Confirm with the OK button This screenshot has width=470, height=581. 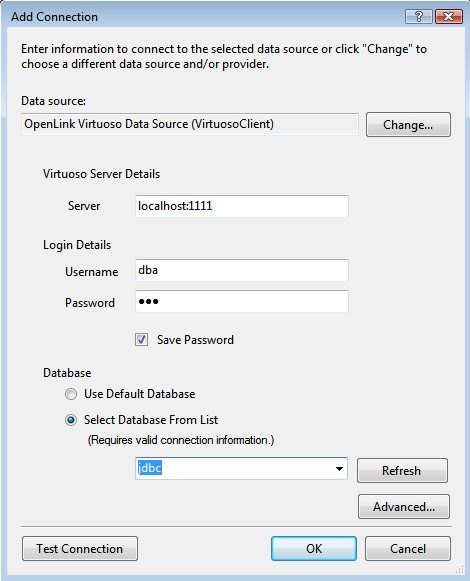[x=314, y=549]
